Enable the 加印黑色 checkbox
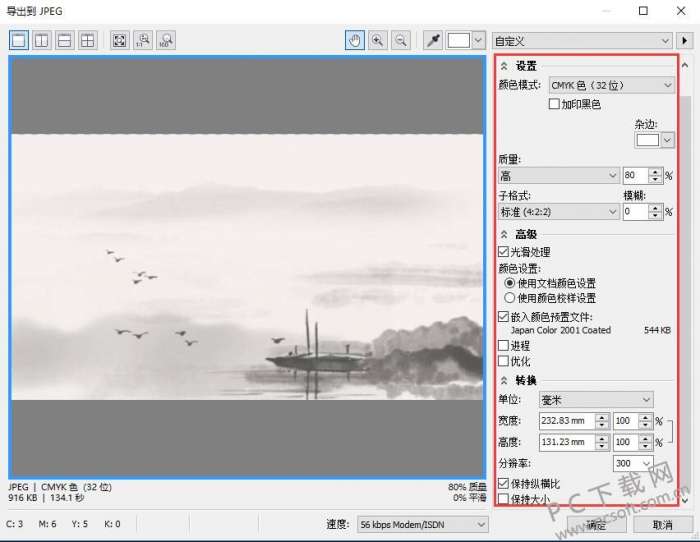The width and height of the screenshot is (700, 542). click(x=554, y=104)
